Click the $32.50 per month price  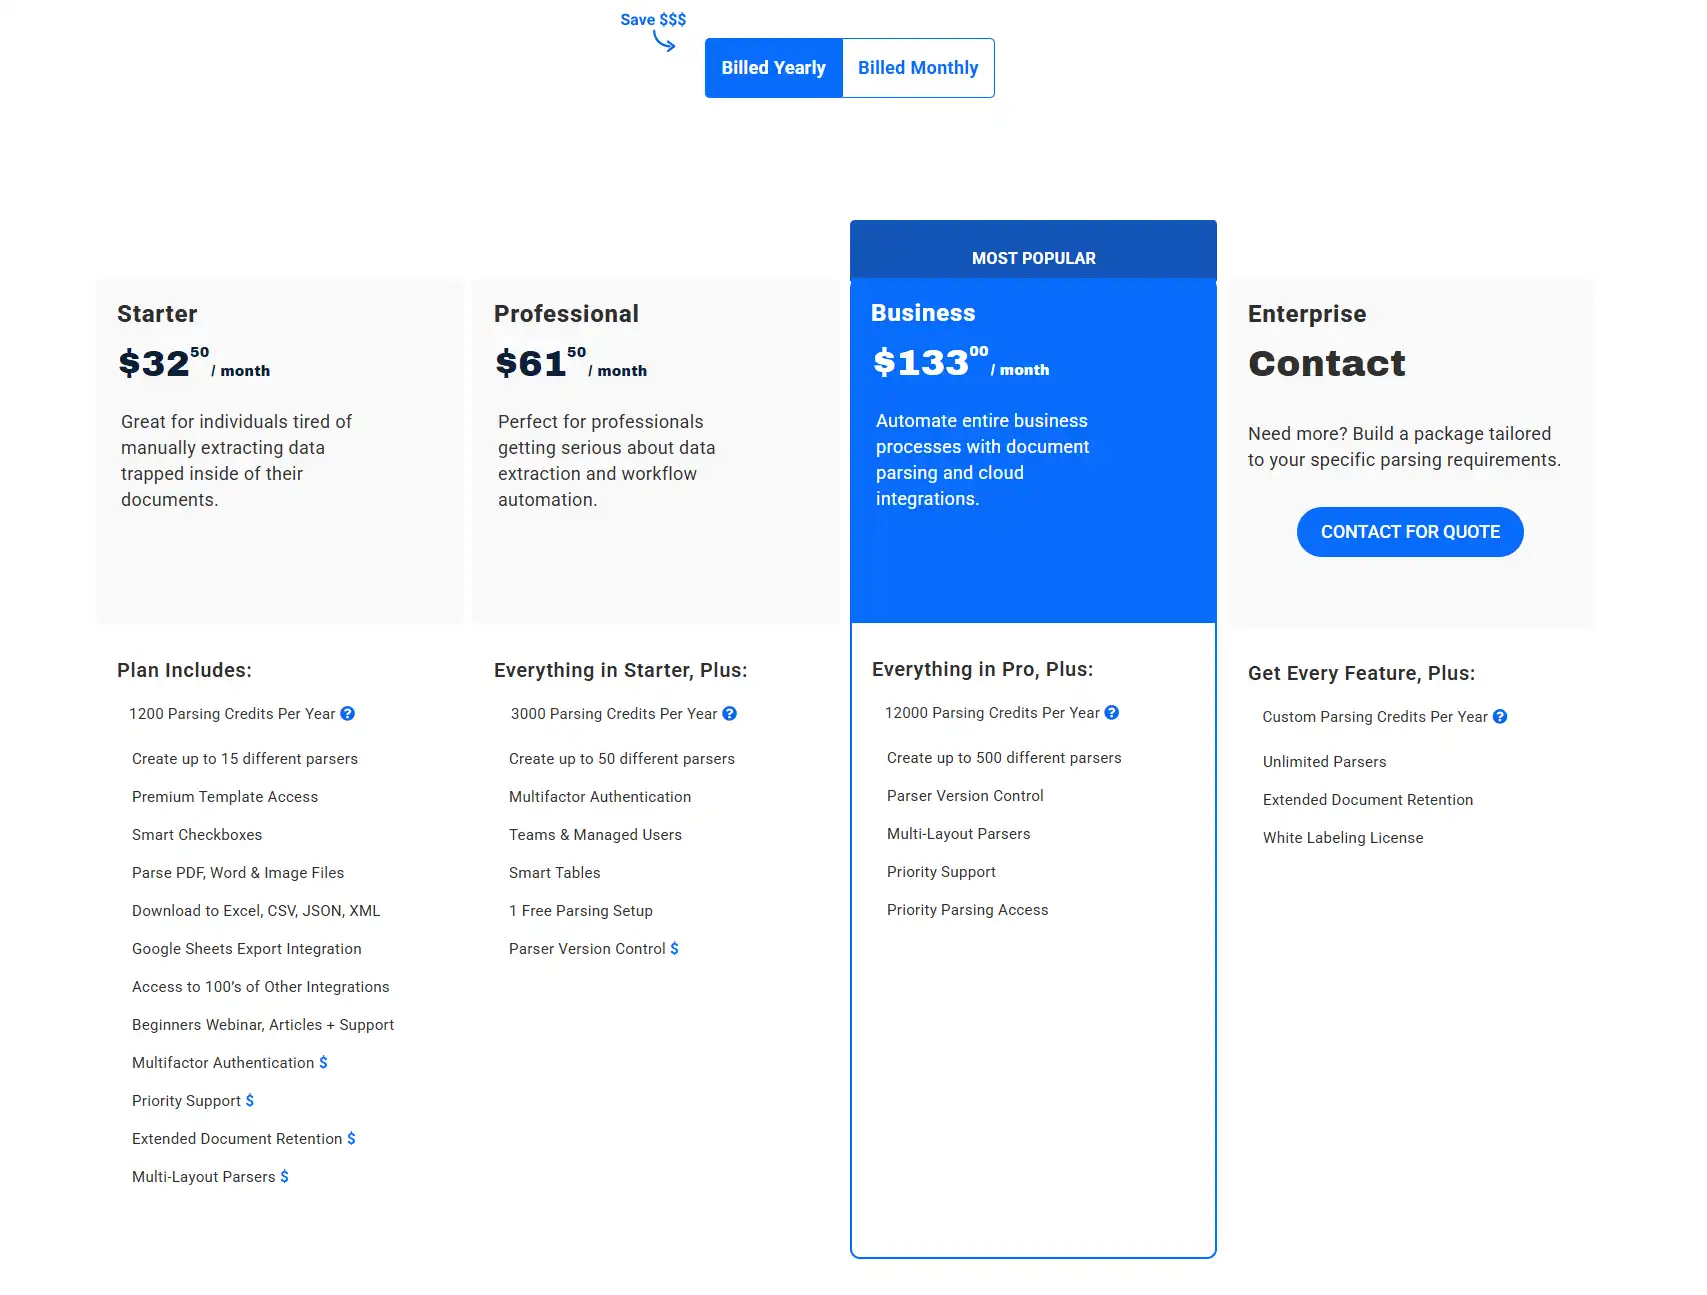194,363
